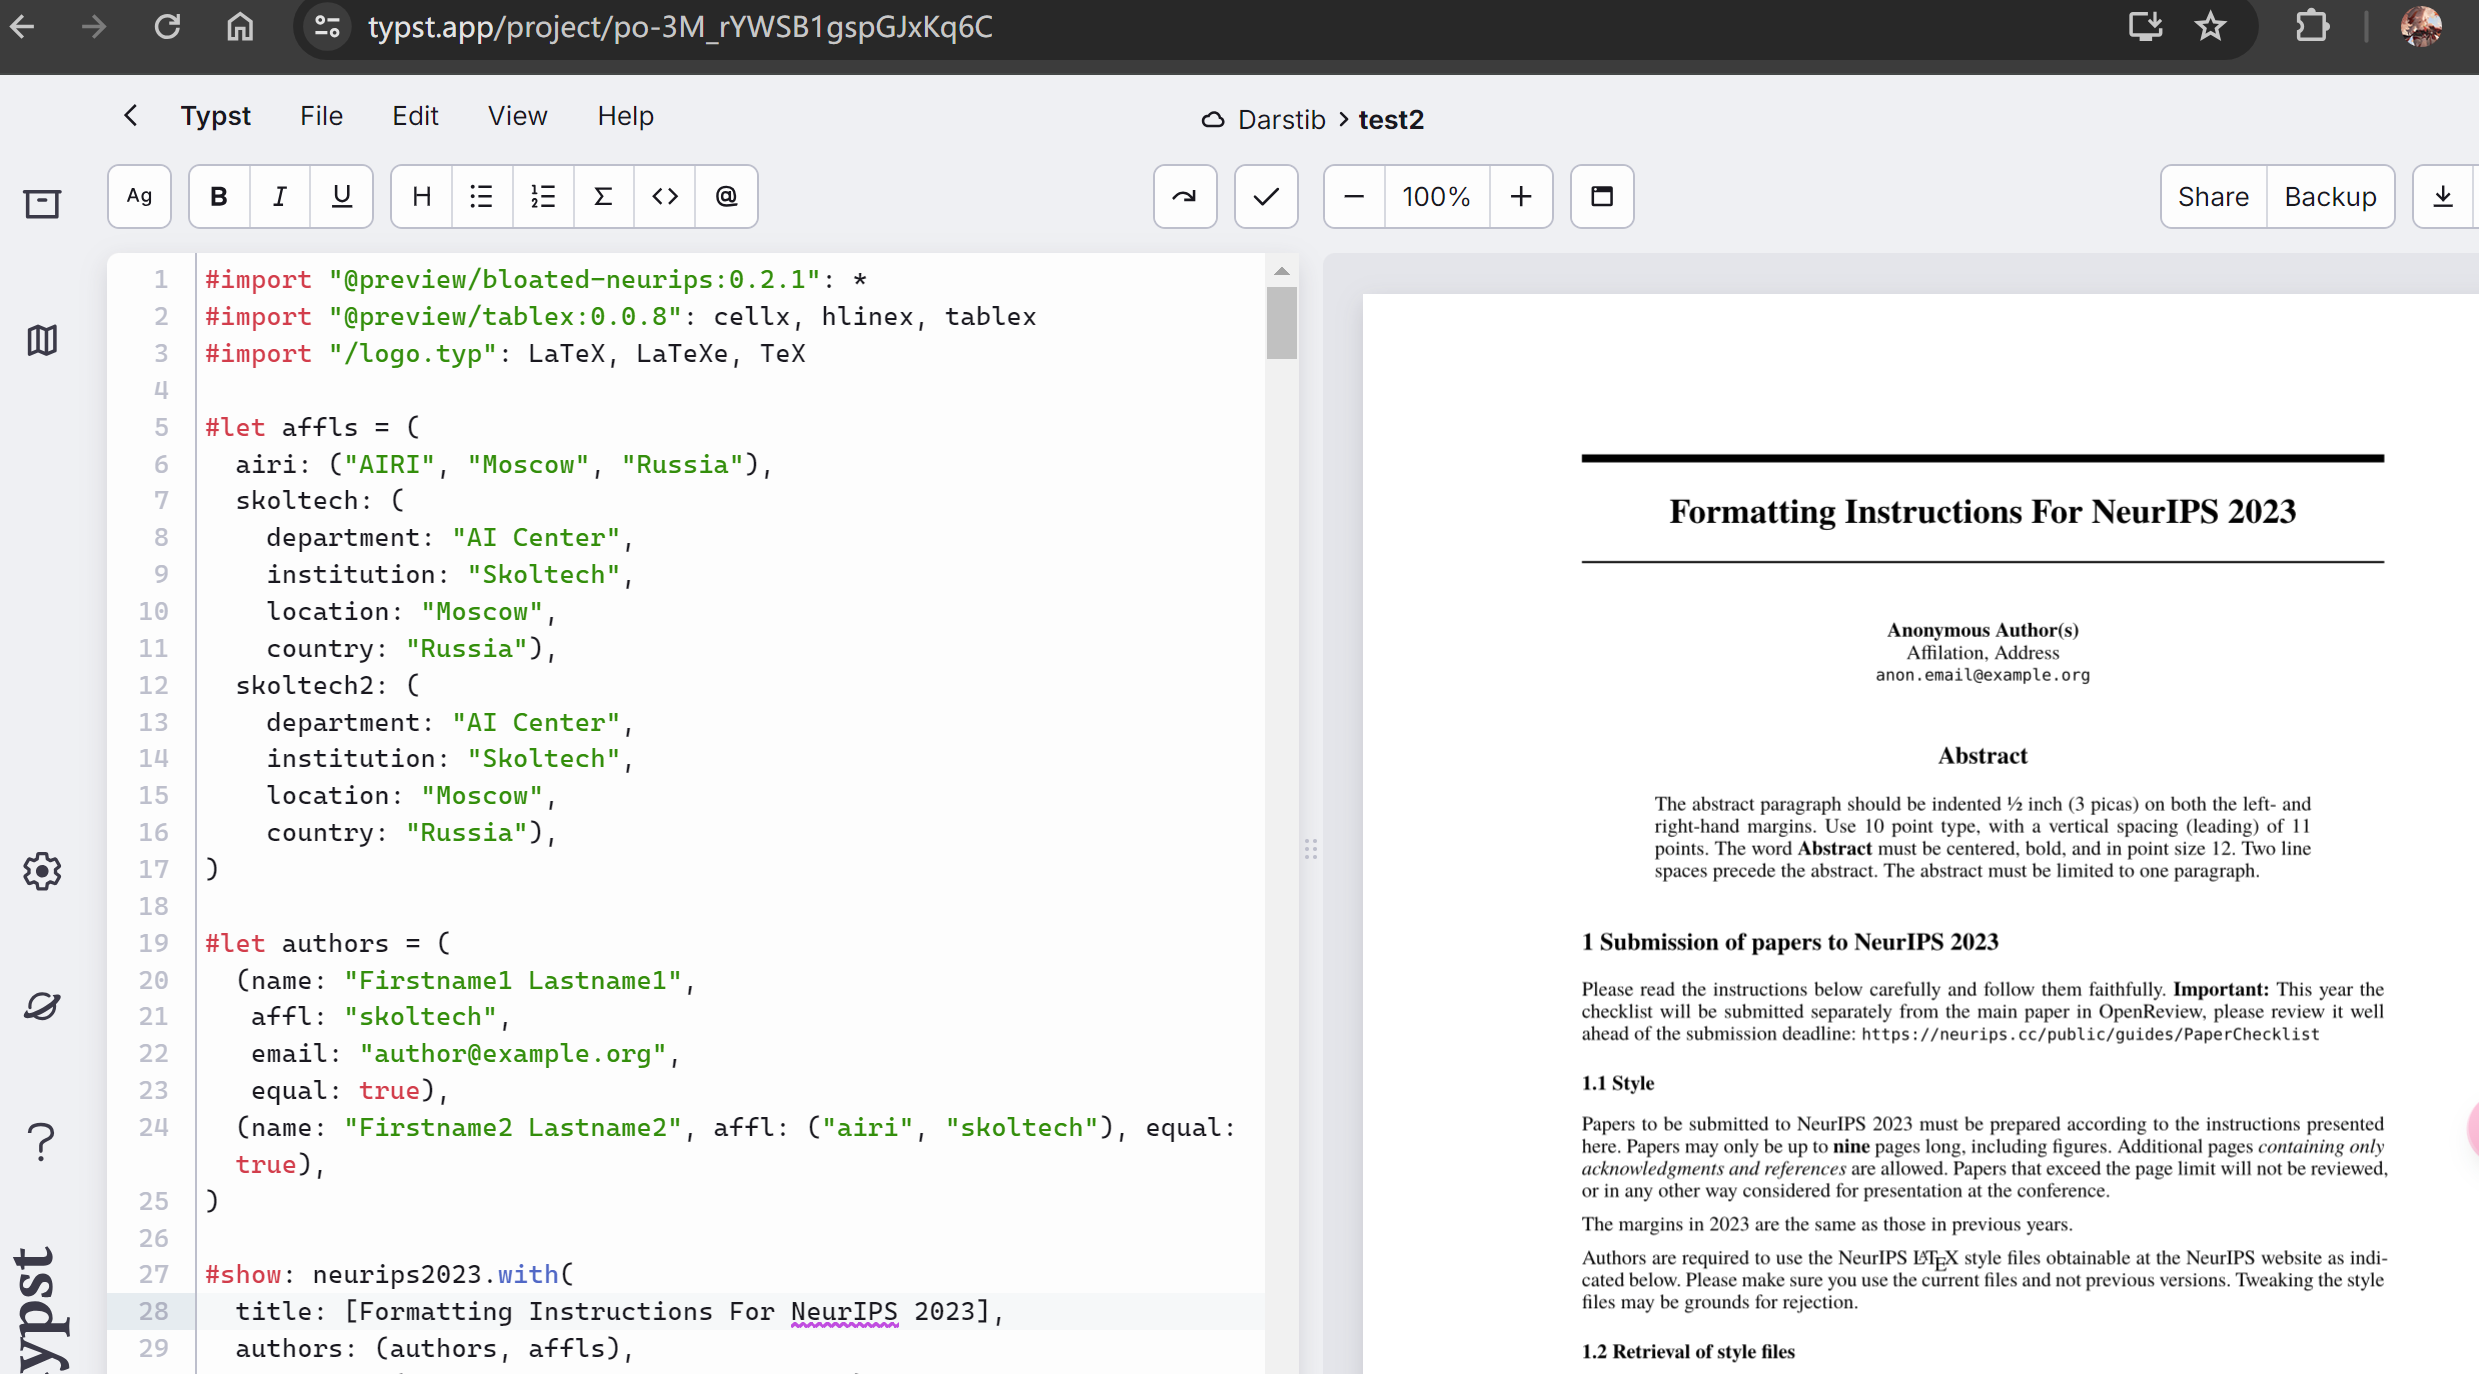Open the 100% zoom level dropdown
Viewport: 2479px width, 1374px height.
pos(1436,196)
